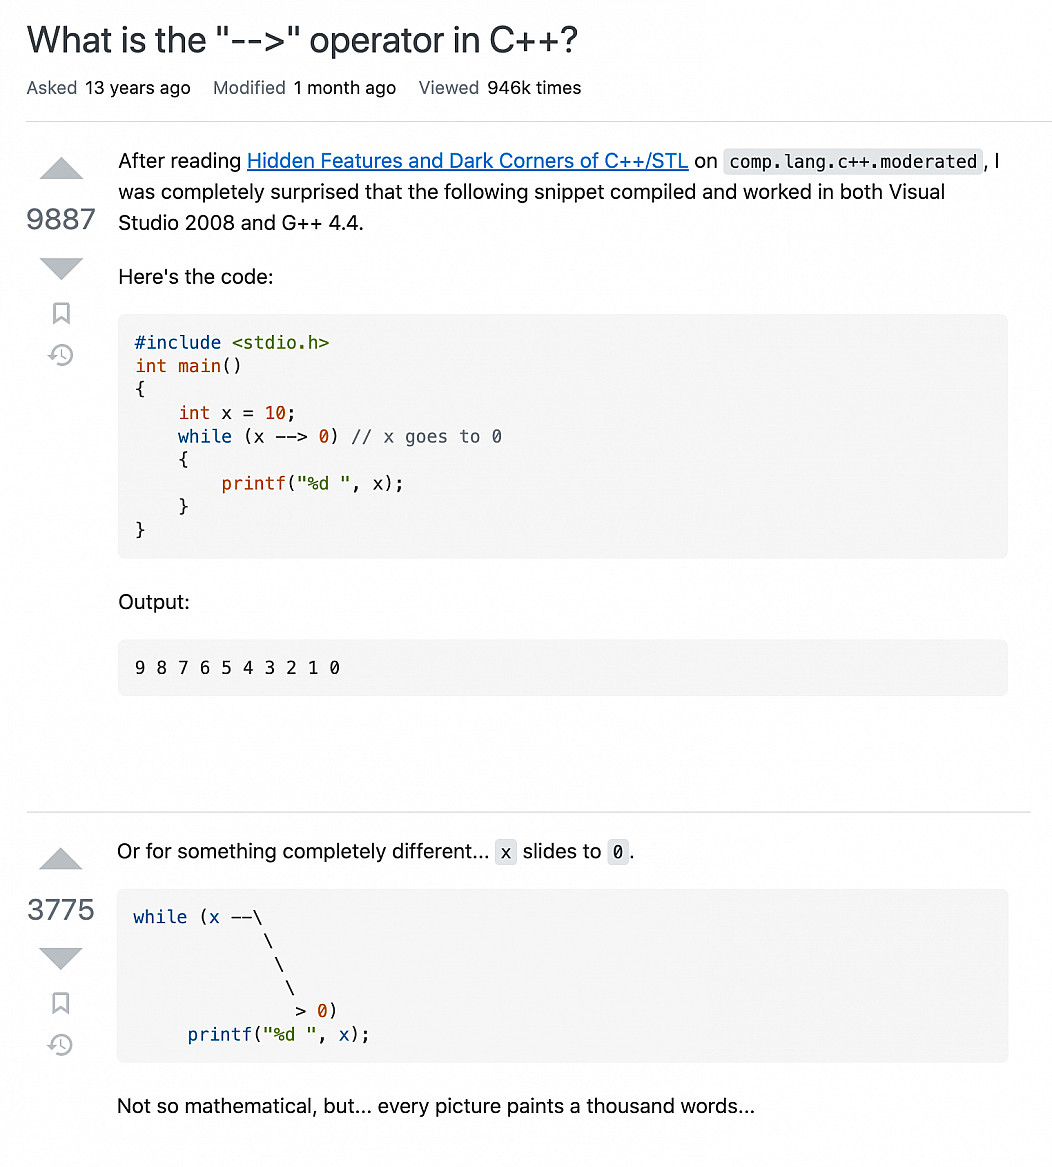The height and width of the screenshot is (1167, 1052).
Task: Click the "Asked 13 years ago" text
Action: [x=108, y=88]
